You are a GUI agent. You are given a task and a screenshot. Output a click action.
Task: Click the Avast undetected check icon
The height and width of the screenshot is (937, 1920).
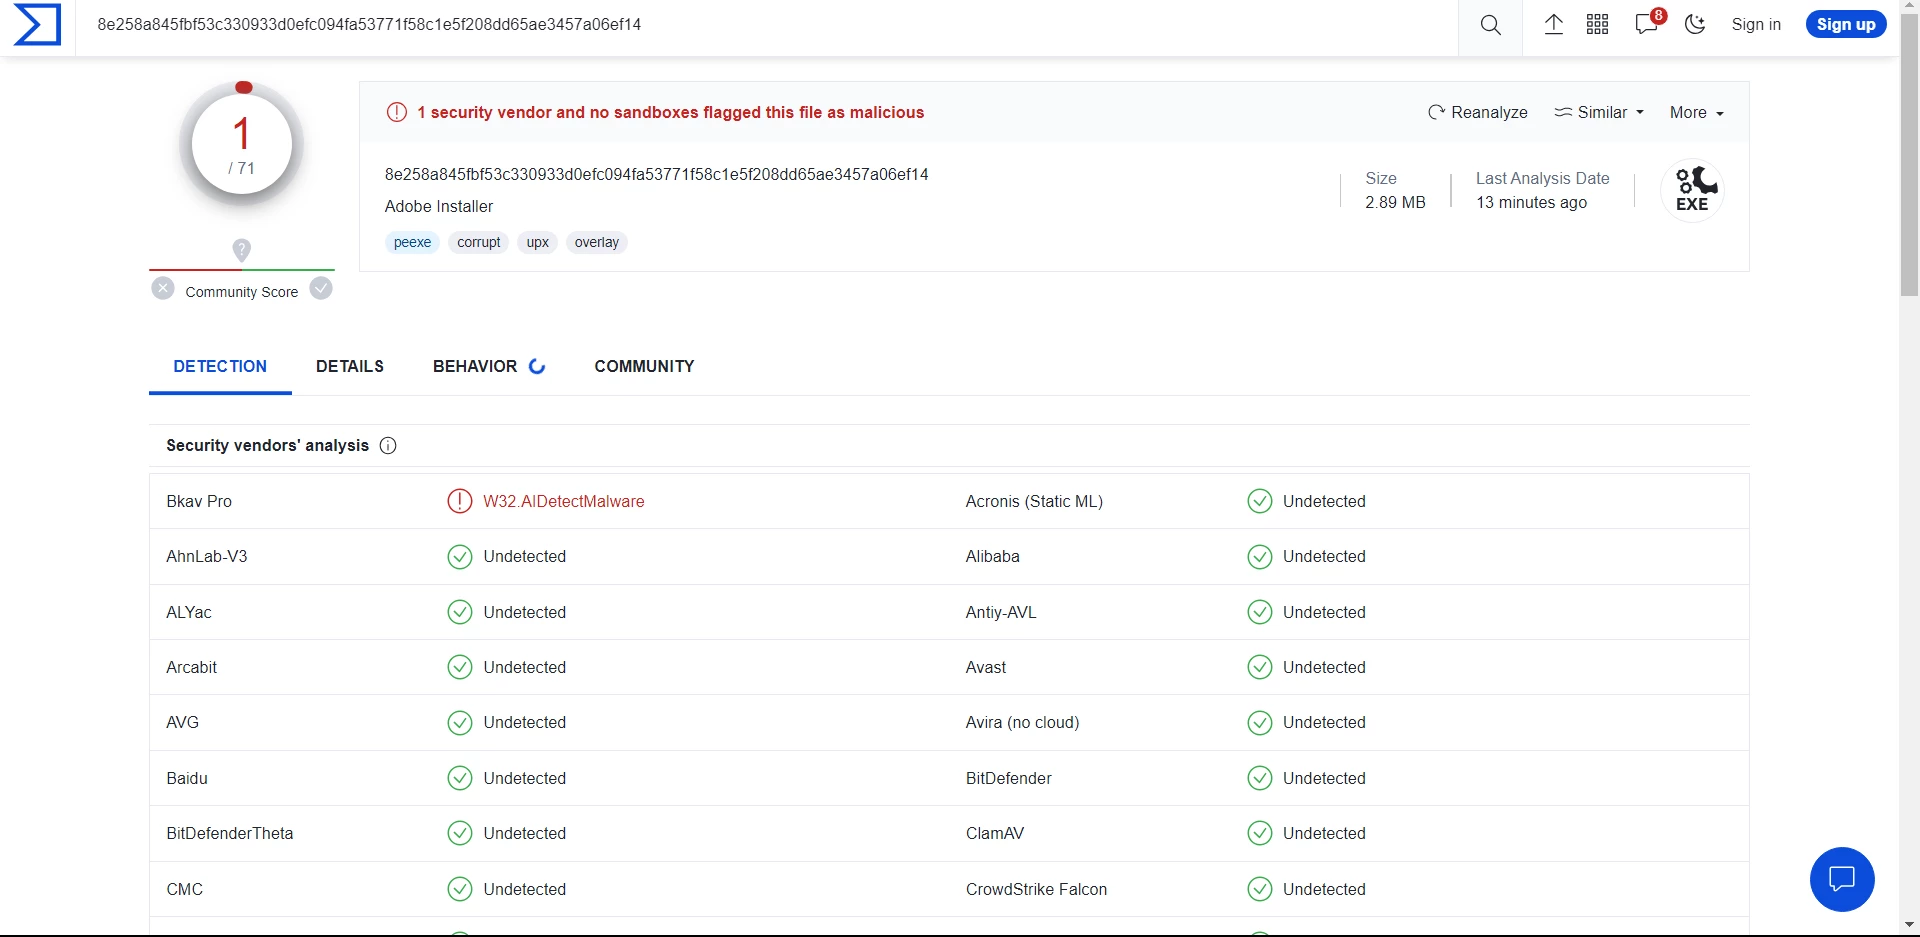1259,667
